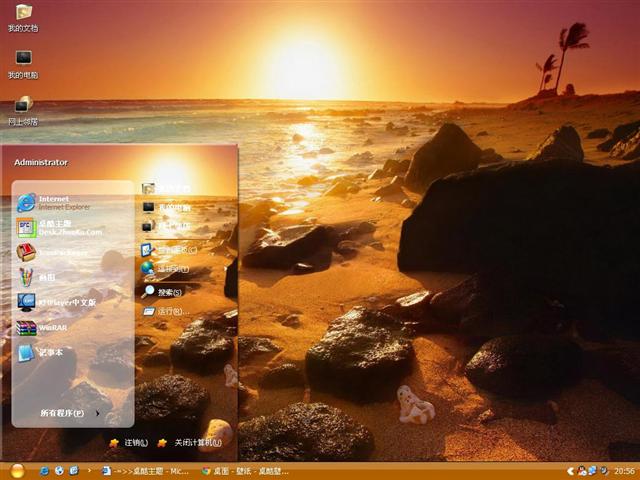Launch the 桌酷主题 Desk.ZhuoKu.Com shortcut
The image size is (640, 480).
(x=58, y=228)
